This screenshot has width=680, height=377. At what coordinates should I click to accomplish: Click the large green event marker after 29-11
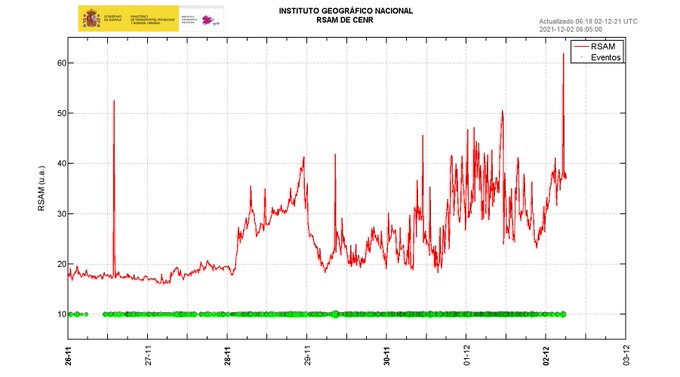click(335, 314)
